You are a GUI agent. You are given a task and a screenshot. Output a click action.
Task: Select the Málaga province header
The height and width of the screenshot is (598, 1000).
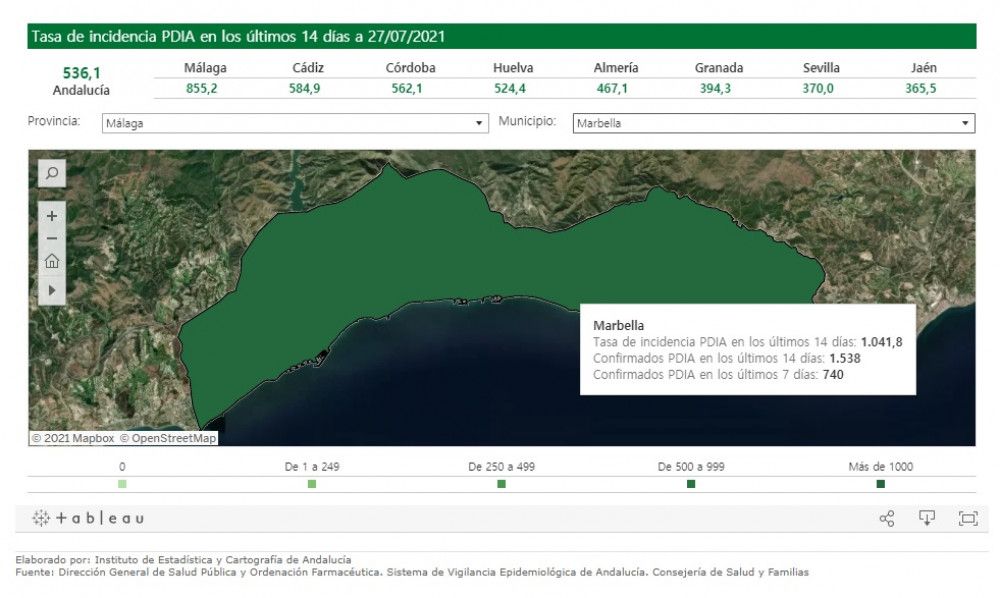(205, 68)
